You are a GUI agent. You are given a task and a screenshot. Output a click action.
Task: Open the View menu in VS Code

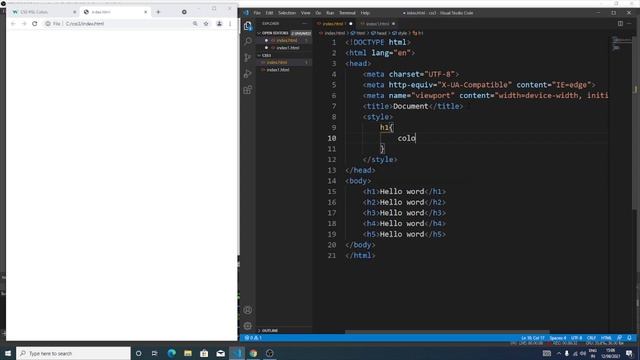coord(305,13)
